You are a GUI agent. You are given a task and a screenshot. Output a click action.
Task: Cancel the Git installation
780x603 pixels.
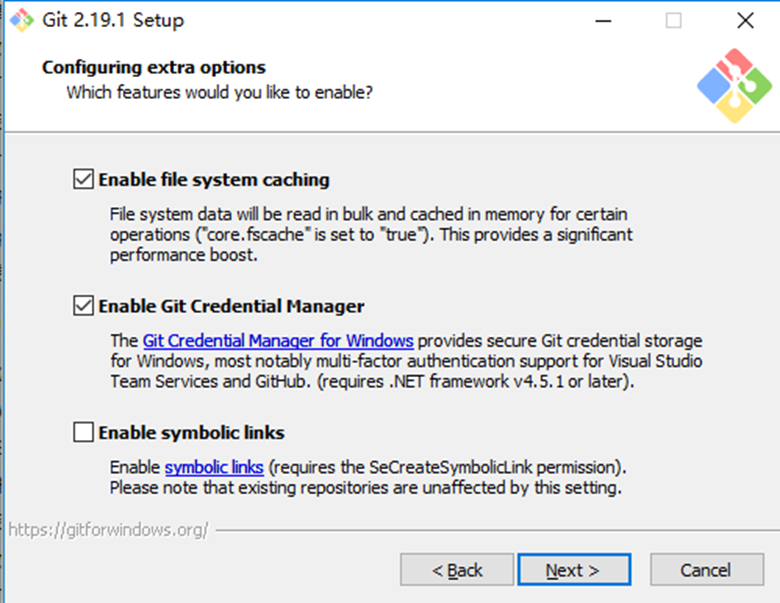tap(706, 570)
